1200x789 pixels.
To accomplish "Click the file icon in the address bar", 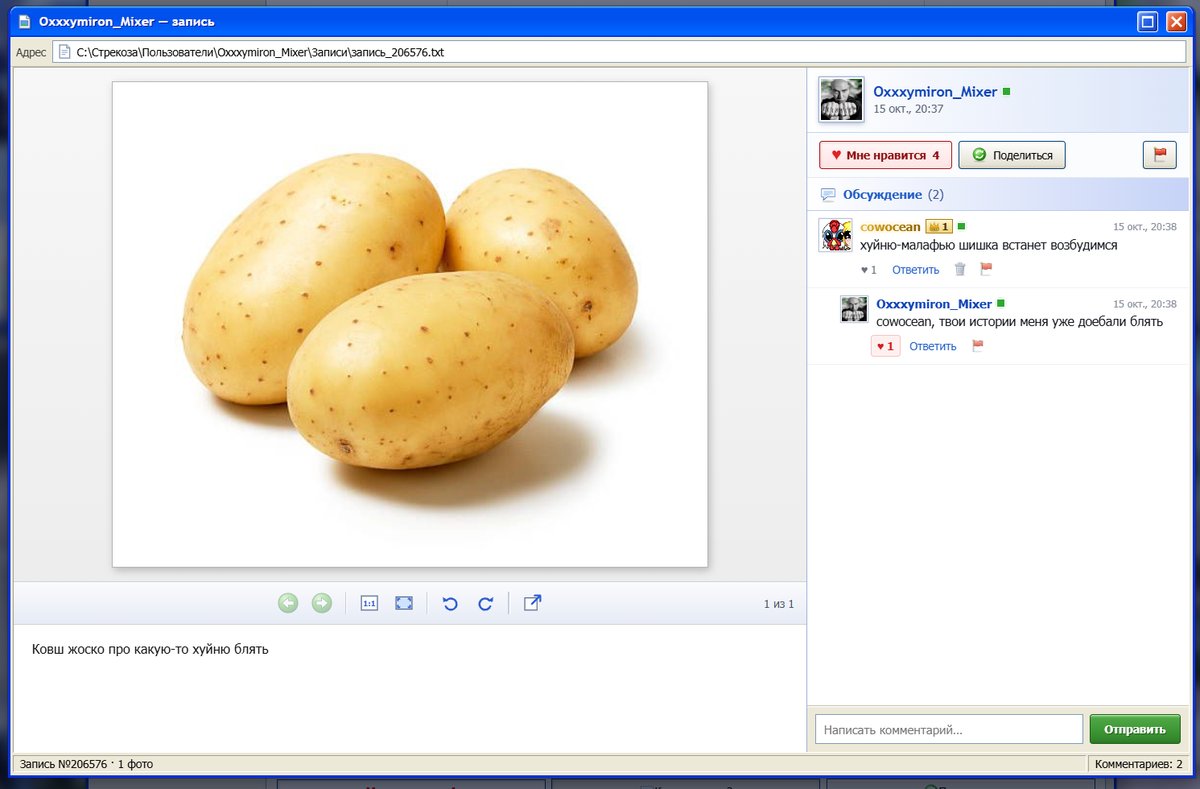I will 64,52.
